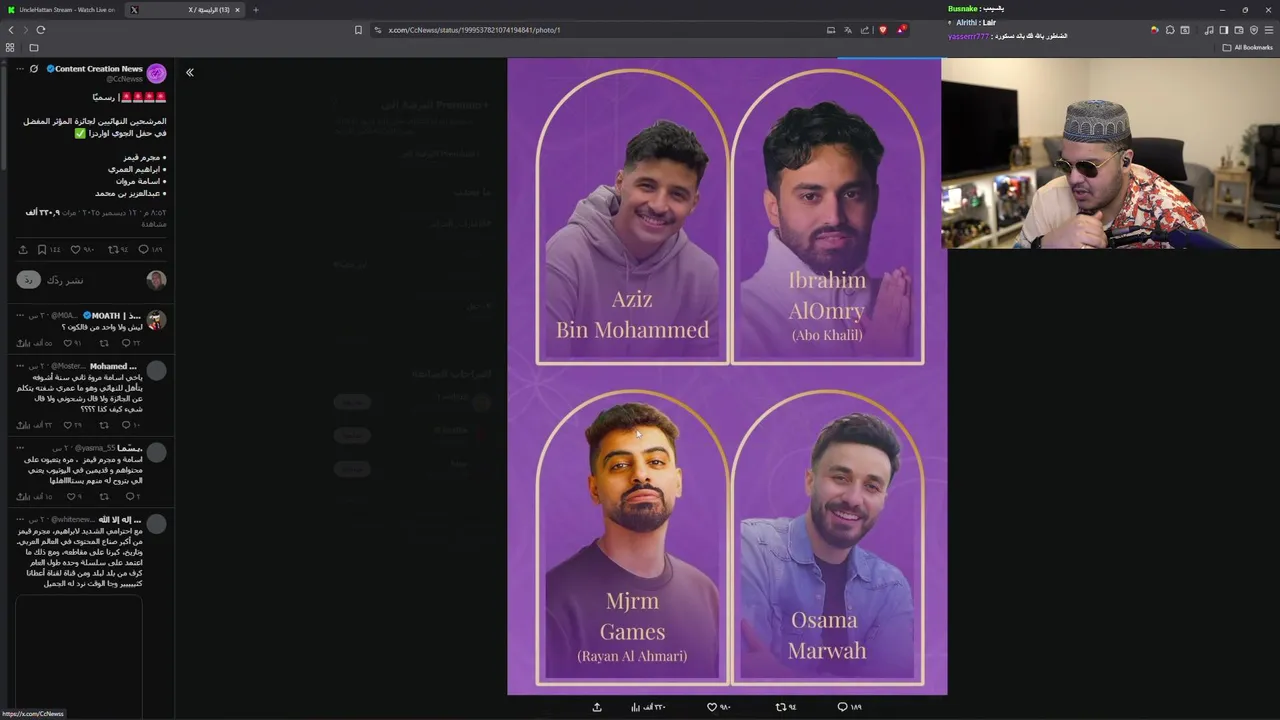The image size is (1280, 720).
Task: Open more options on Mohamed's reply
Action: (19, 366)
